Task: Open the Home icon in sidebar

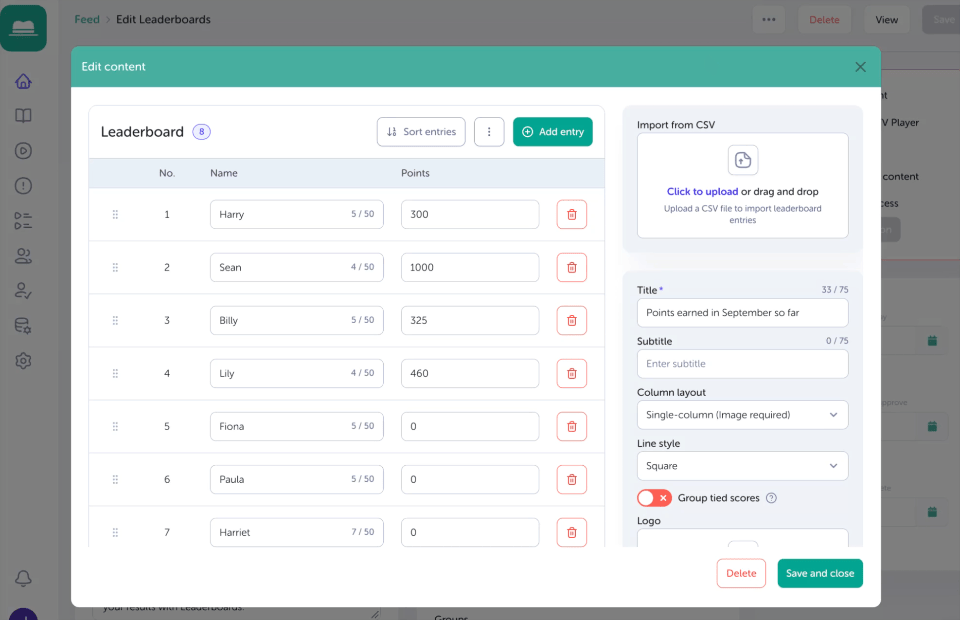Action: [x=23, y=81]
